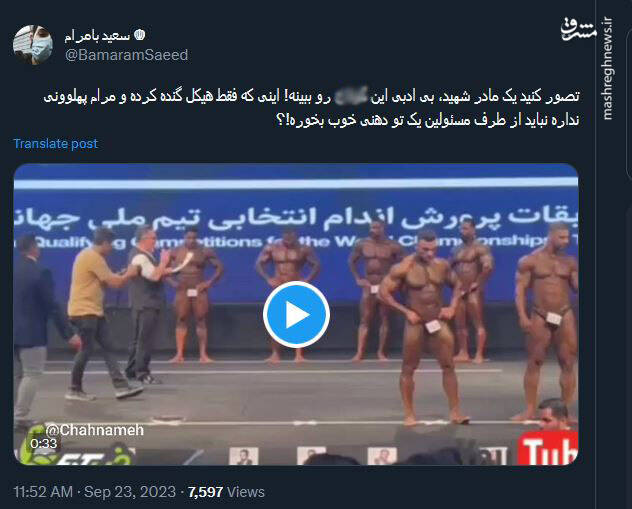Select the third small portrait thumbnail below the stage
This screenshot has height=509, width=632.
pos(382,456)
